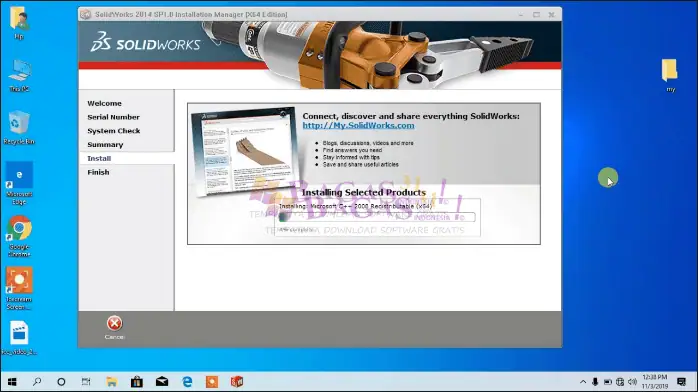Open the Summary step

point(105,145)
